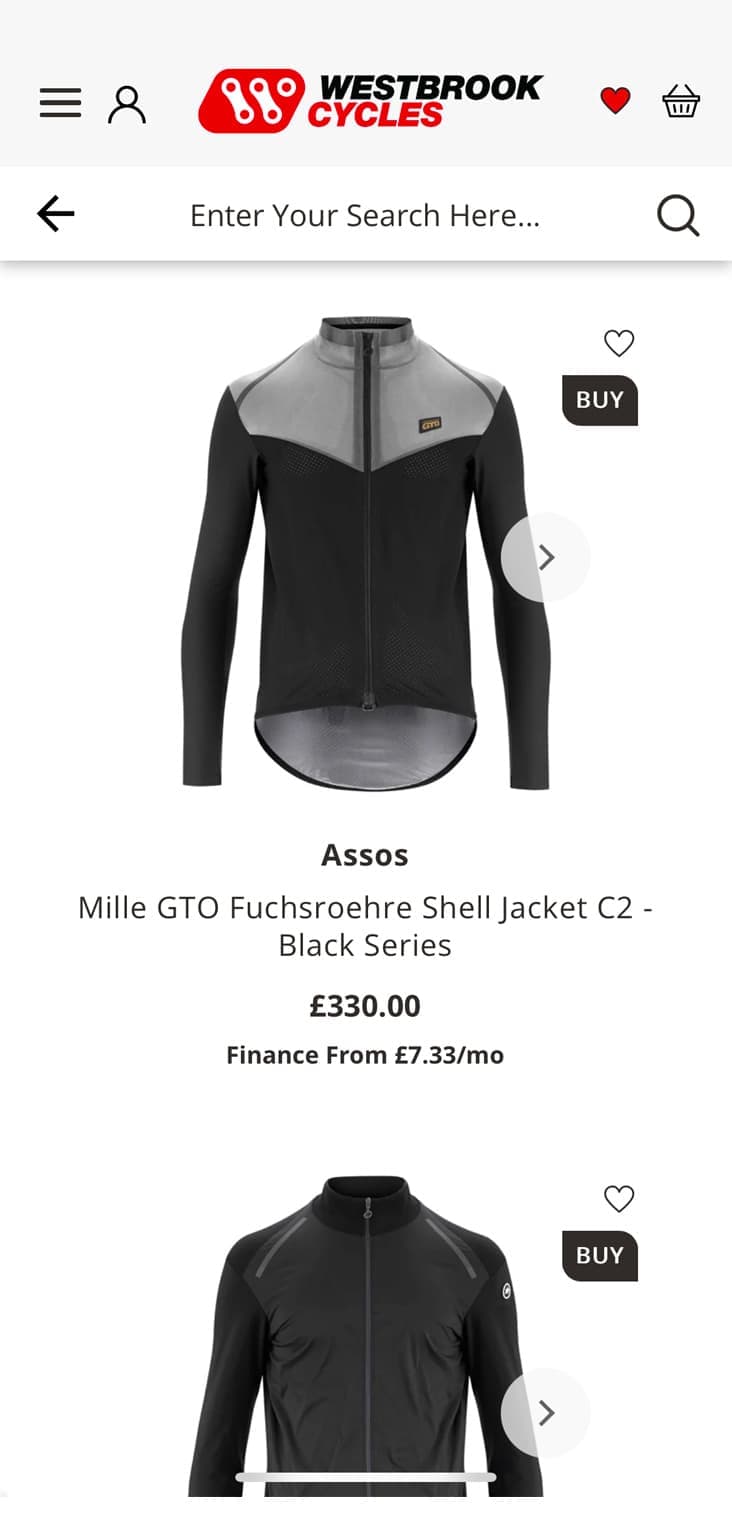
Task: Open the user account icon
Action: [127, 104]
